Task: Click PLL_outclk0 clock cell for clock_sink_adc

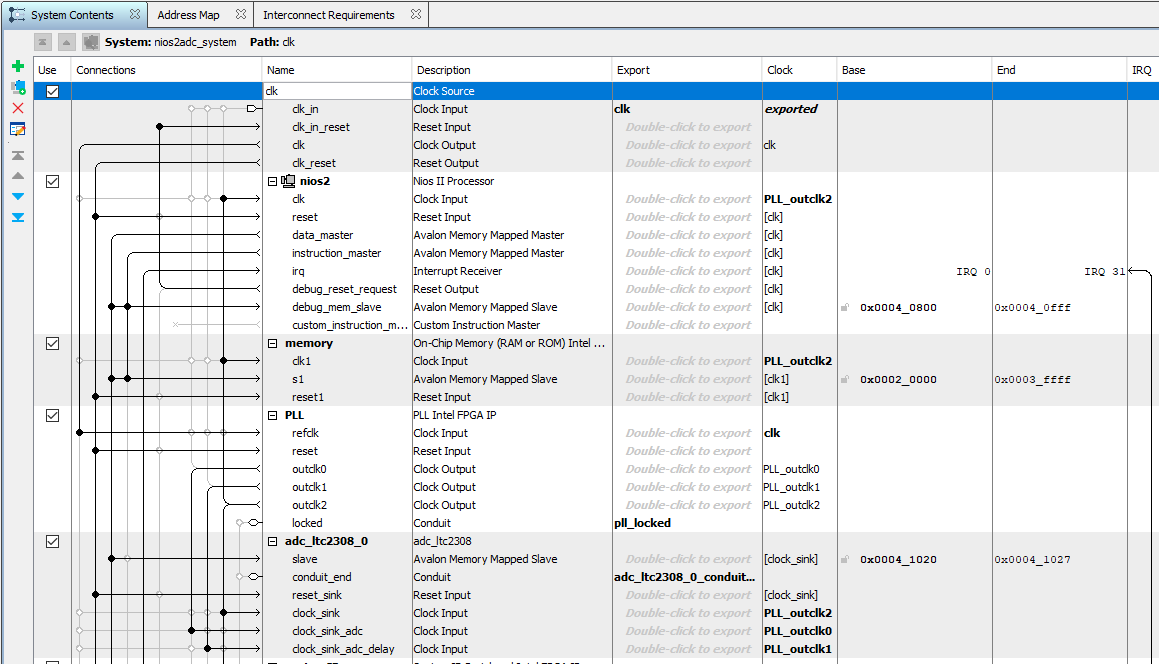Action: 798,631
